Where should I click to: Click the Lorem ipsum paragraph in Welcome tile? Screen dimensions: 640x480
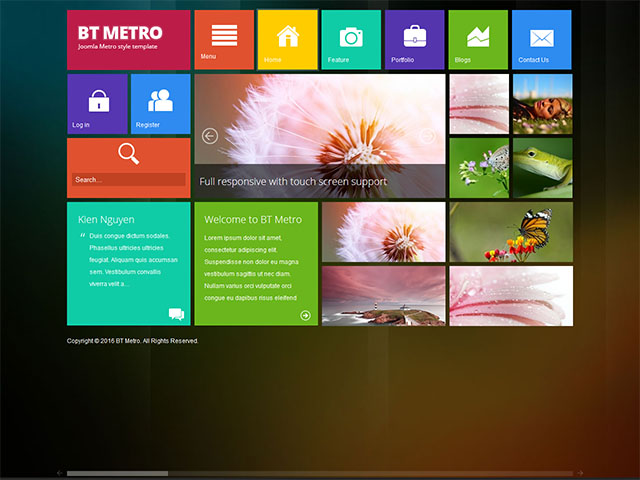tap(251, 268)
